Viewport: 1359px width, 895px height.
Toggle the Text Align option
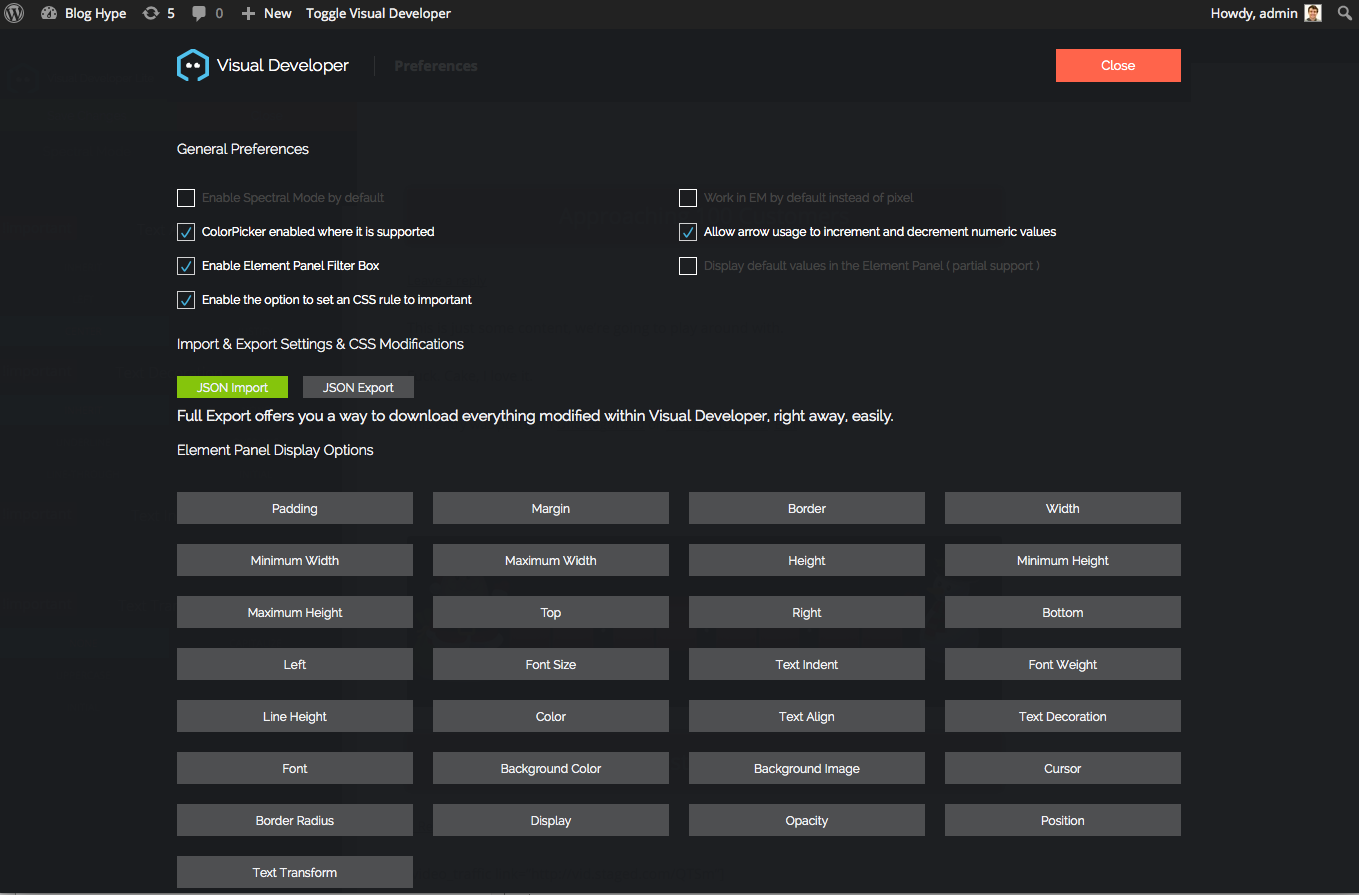[x=807, y=716]
